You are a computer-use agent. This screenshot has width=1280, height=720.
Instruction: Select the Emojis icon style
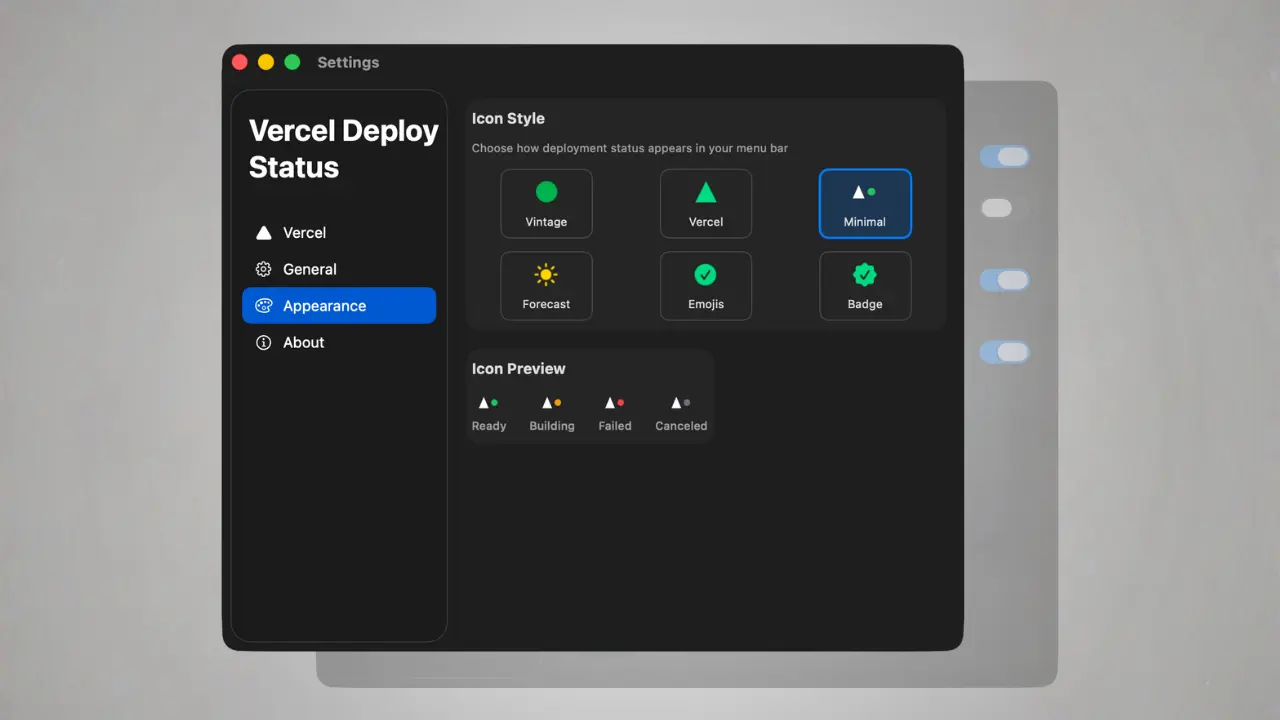click(x=705, y=286)
